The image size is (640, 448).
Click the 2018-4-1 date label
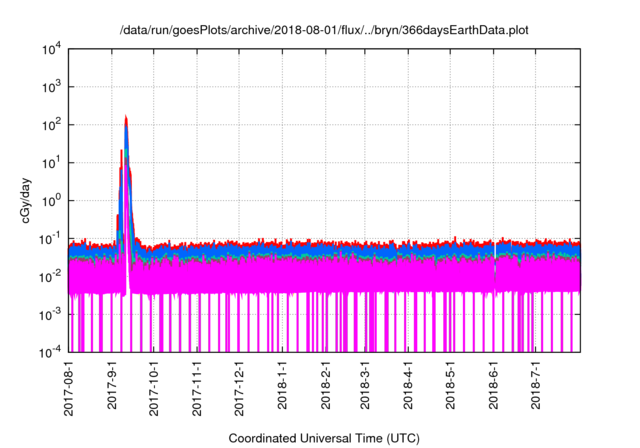[408, 385]
